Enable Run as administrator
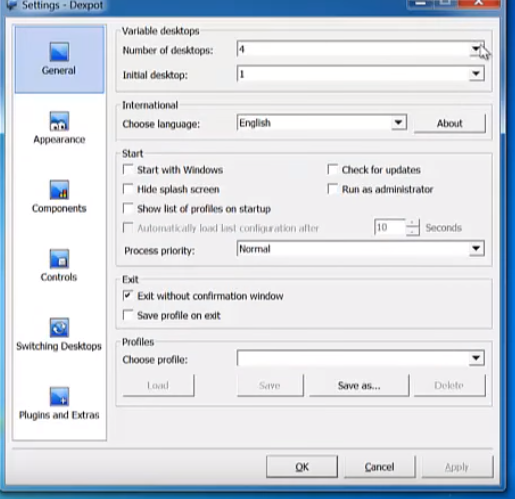Image resolution: width=515 pixels, height=499 pixels. (x=333, y=189)
